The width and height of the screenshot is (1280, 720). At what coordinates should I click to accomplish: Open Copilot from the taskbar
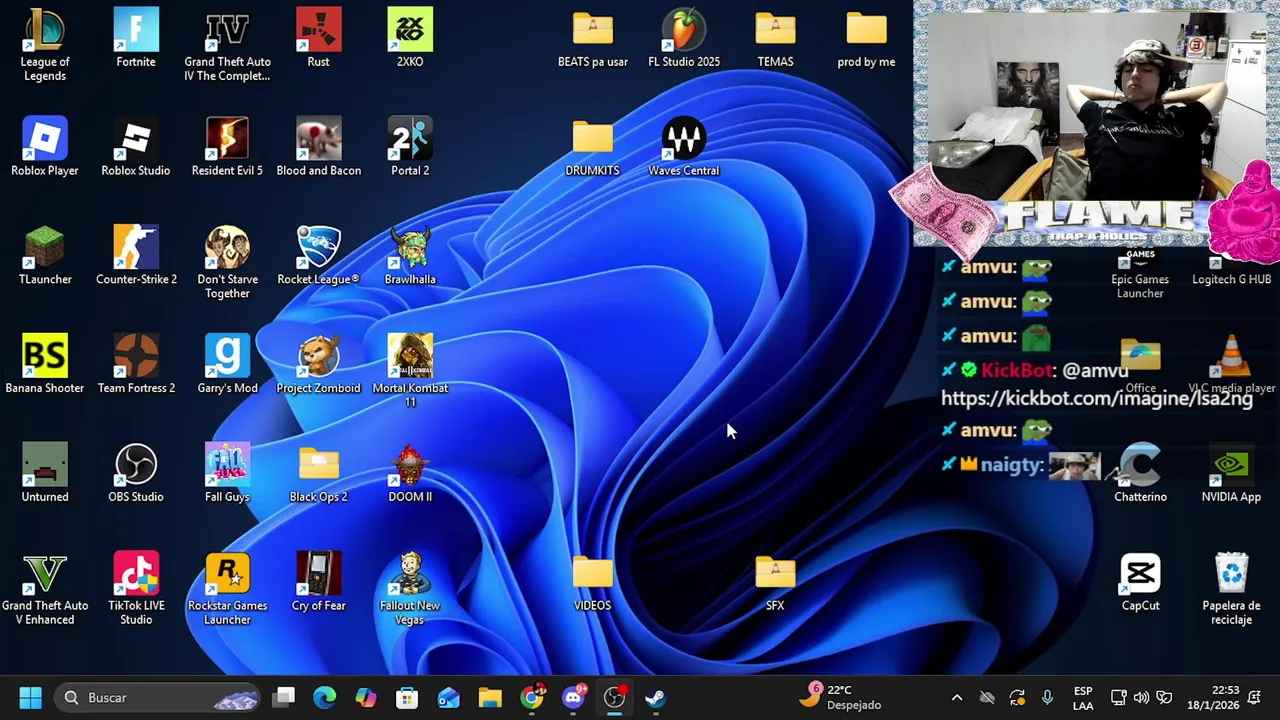tap(366, 698)
